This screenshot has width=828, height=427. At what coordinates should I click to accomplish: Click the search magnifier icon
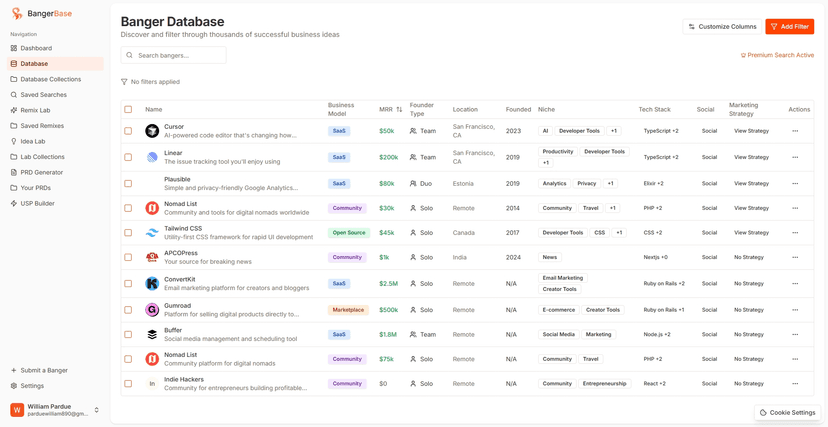point(129,55)
